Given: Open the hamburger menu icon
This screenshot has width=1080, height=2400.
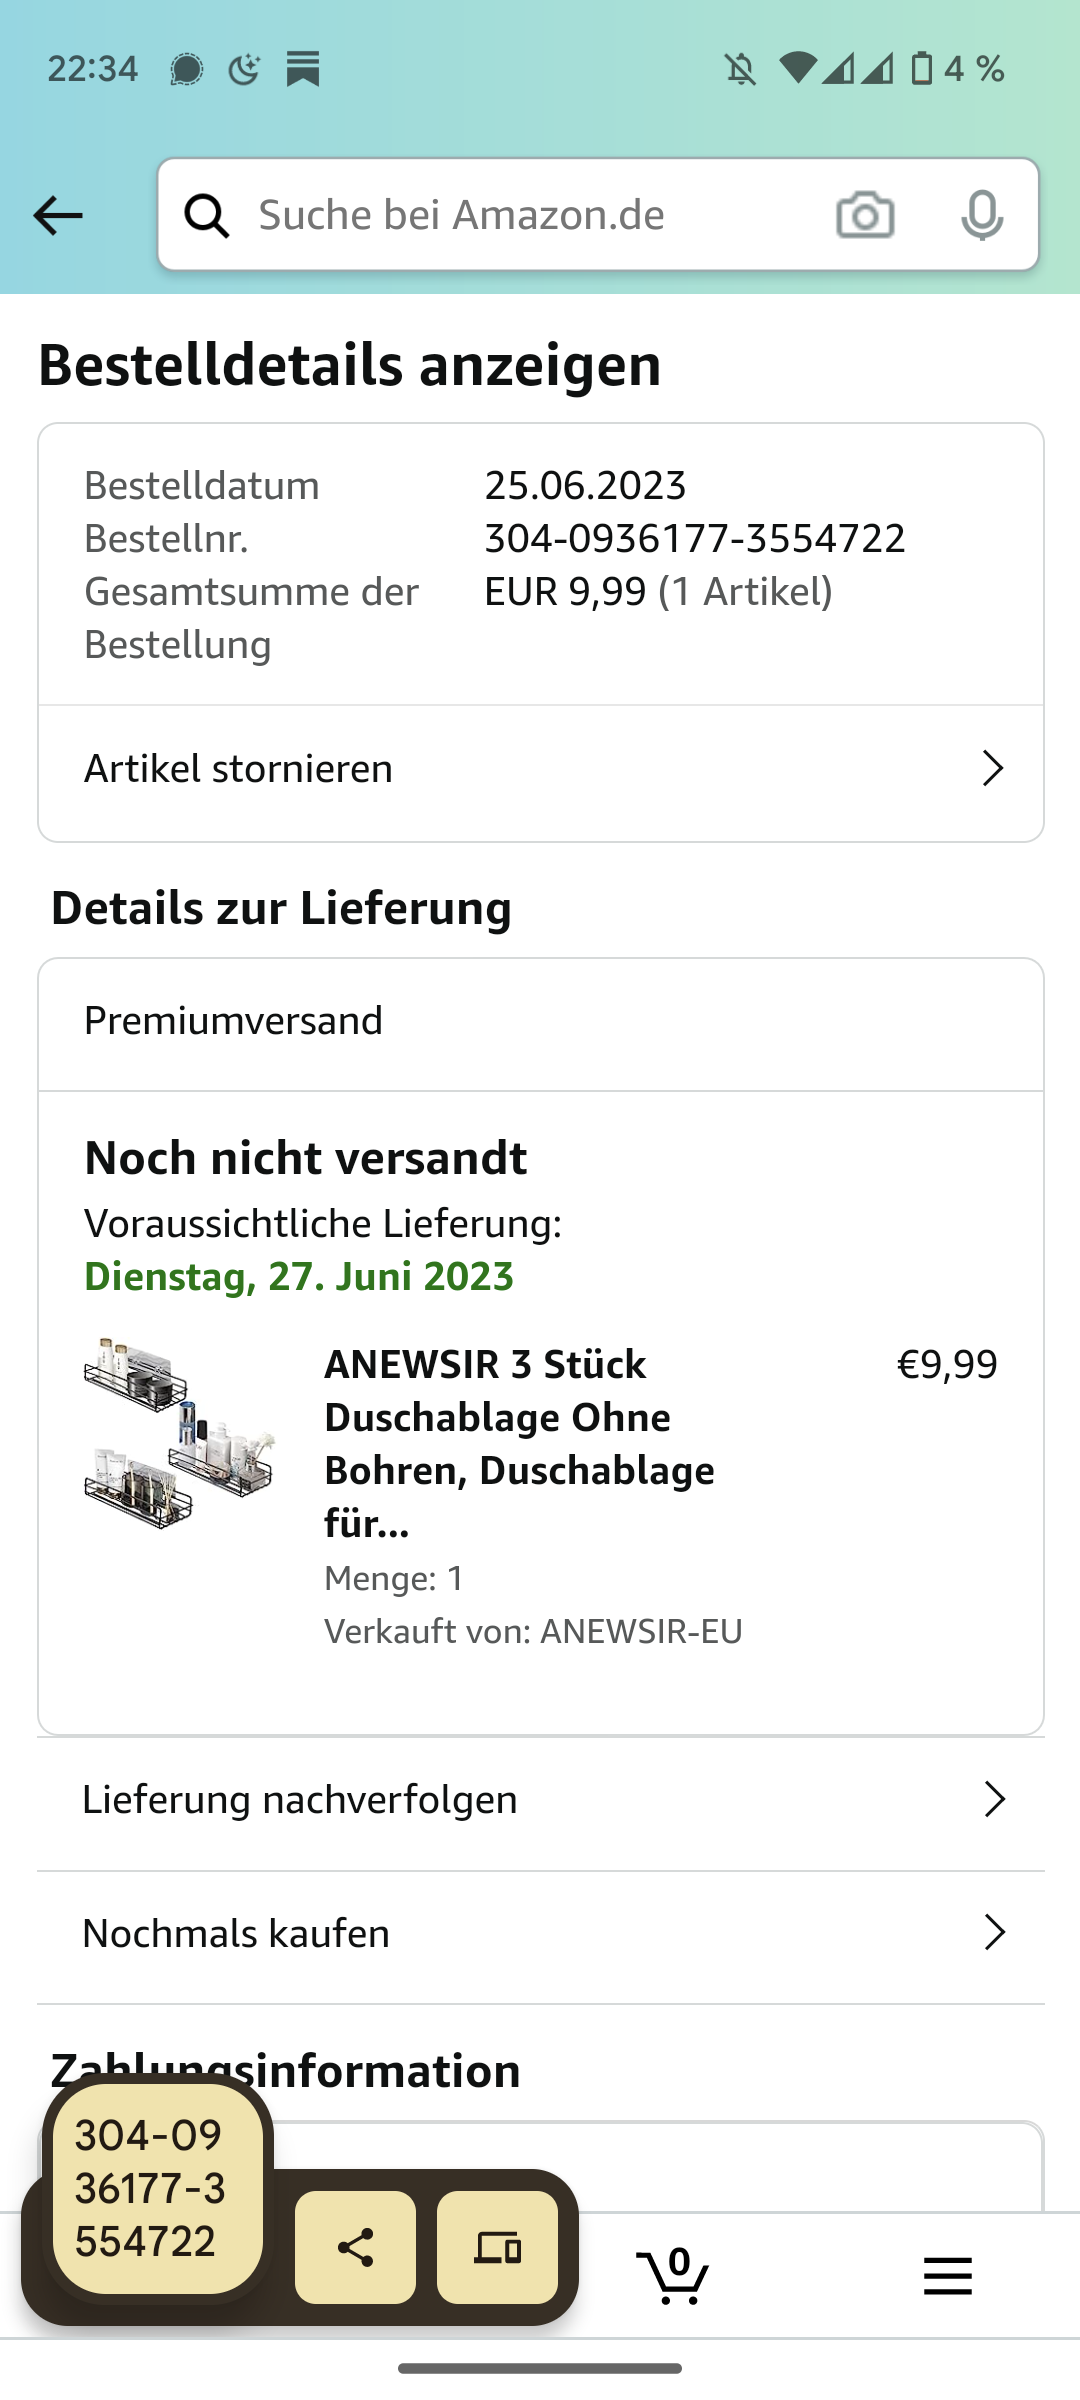Looking at the screenshot, I should tap(947, 2276).
